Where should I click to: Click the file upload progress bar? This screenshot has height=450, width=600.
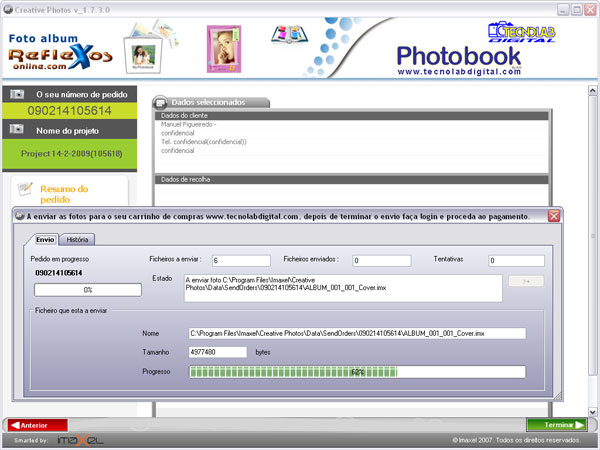(356, 372)
